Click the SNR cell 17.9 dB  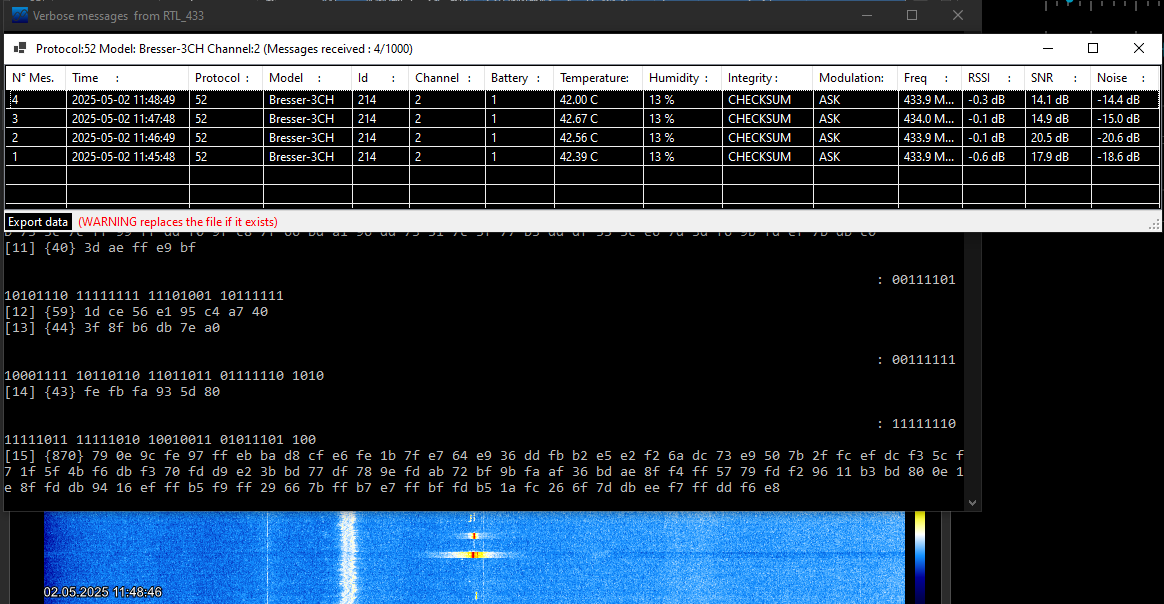pyautogui.click(x=1058, y=157)
